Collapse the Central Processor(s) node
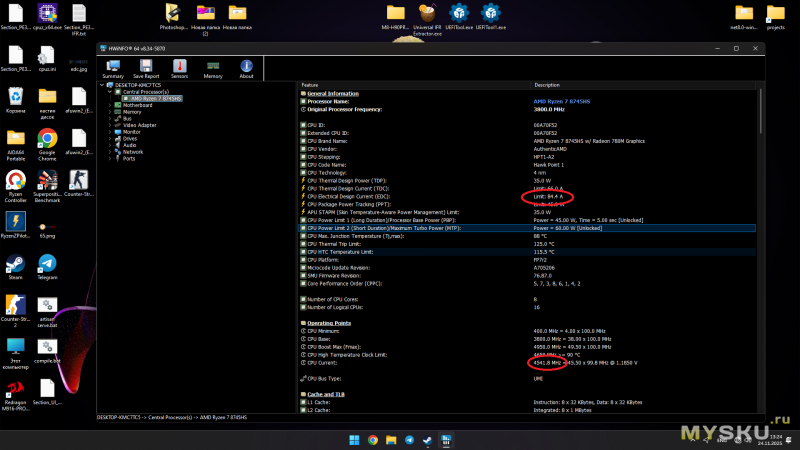This screenshot has height=450, width=800. point(110,92)
